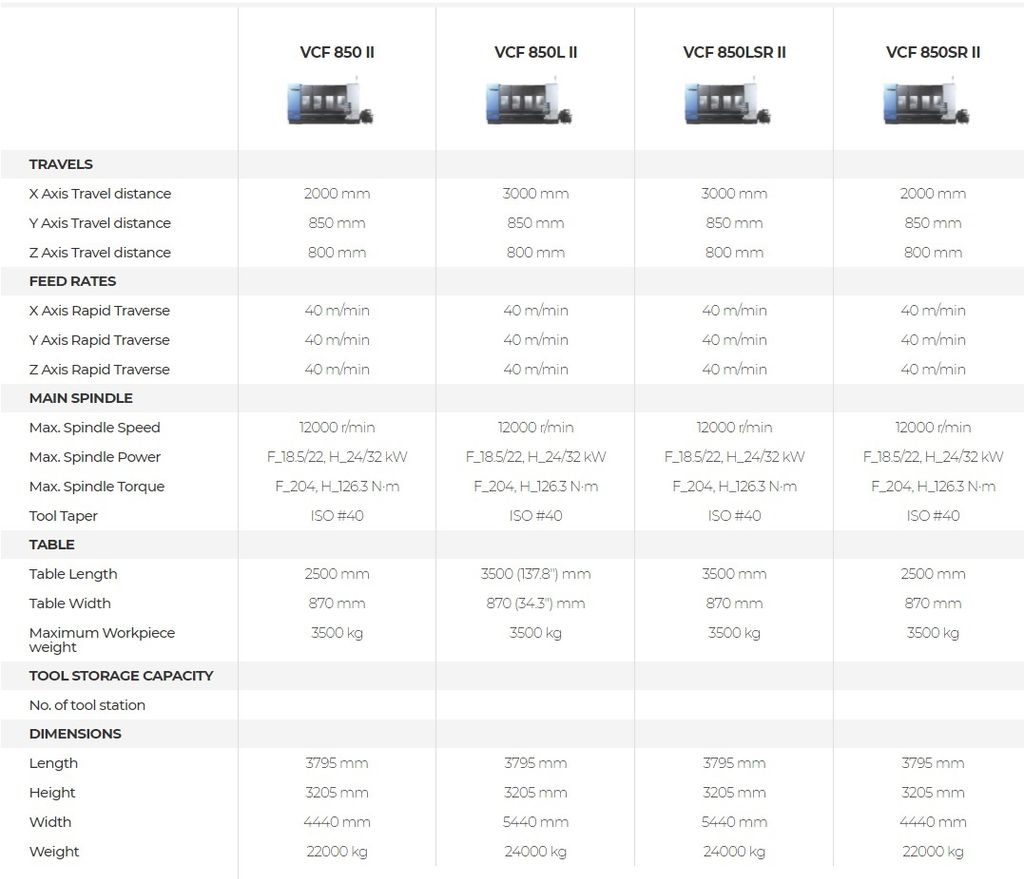
Task: Click ISO #40 tool taper for VCF 850 II
Action: click(x=337, y=515)
